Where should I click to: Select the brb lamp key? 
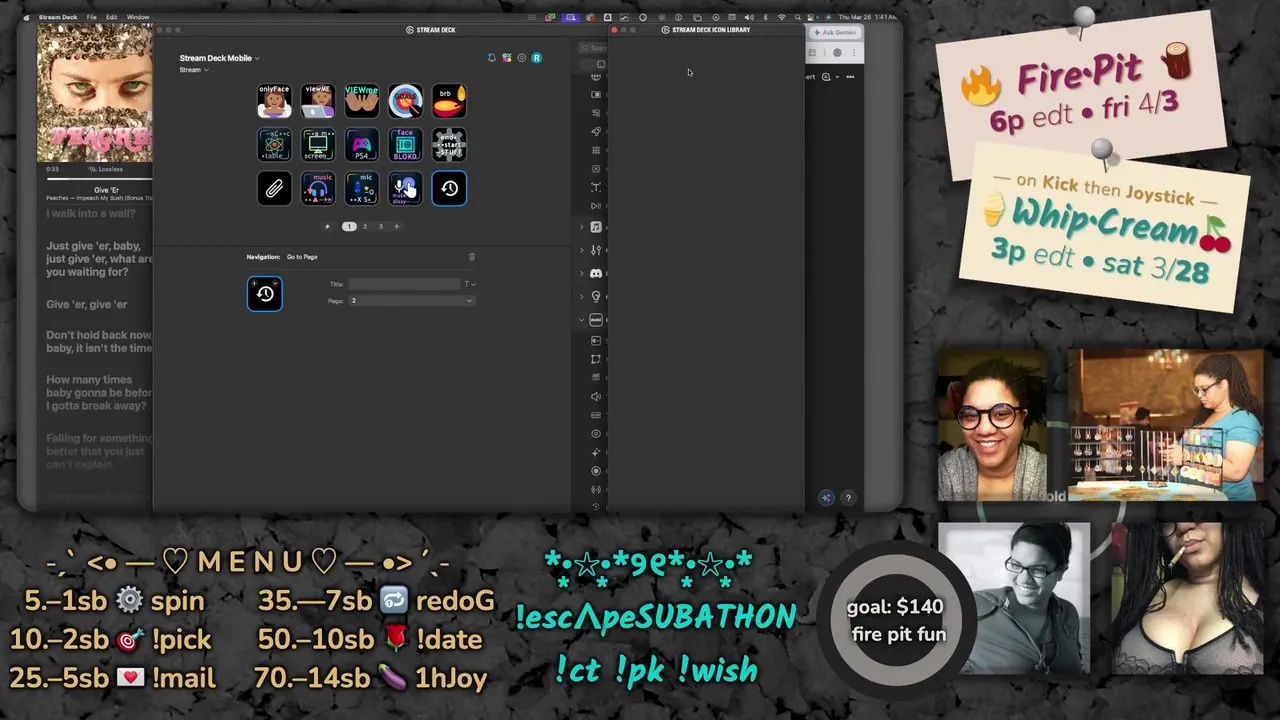coord(450,101)
